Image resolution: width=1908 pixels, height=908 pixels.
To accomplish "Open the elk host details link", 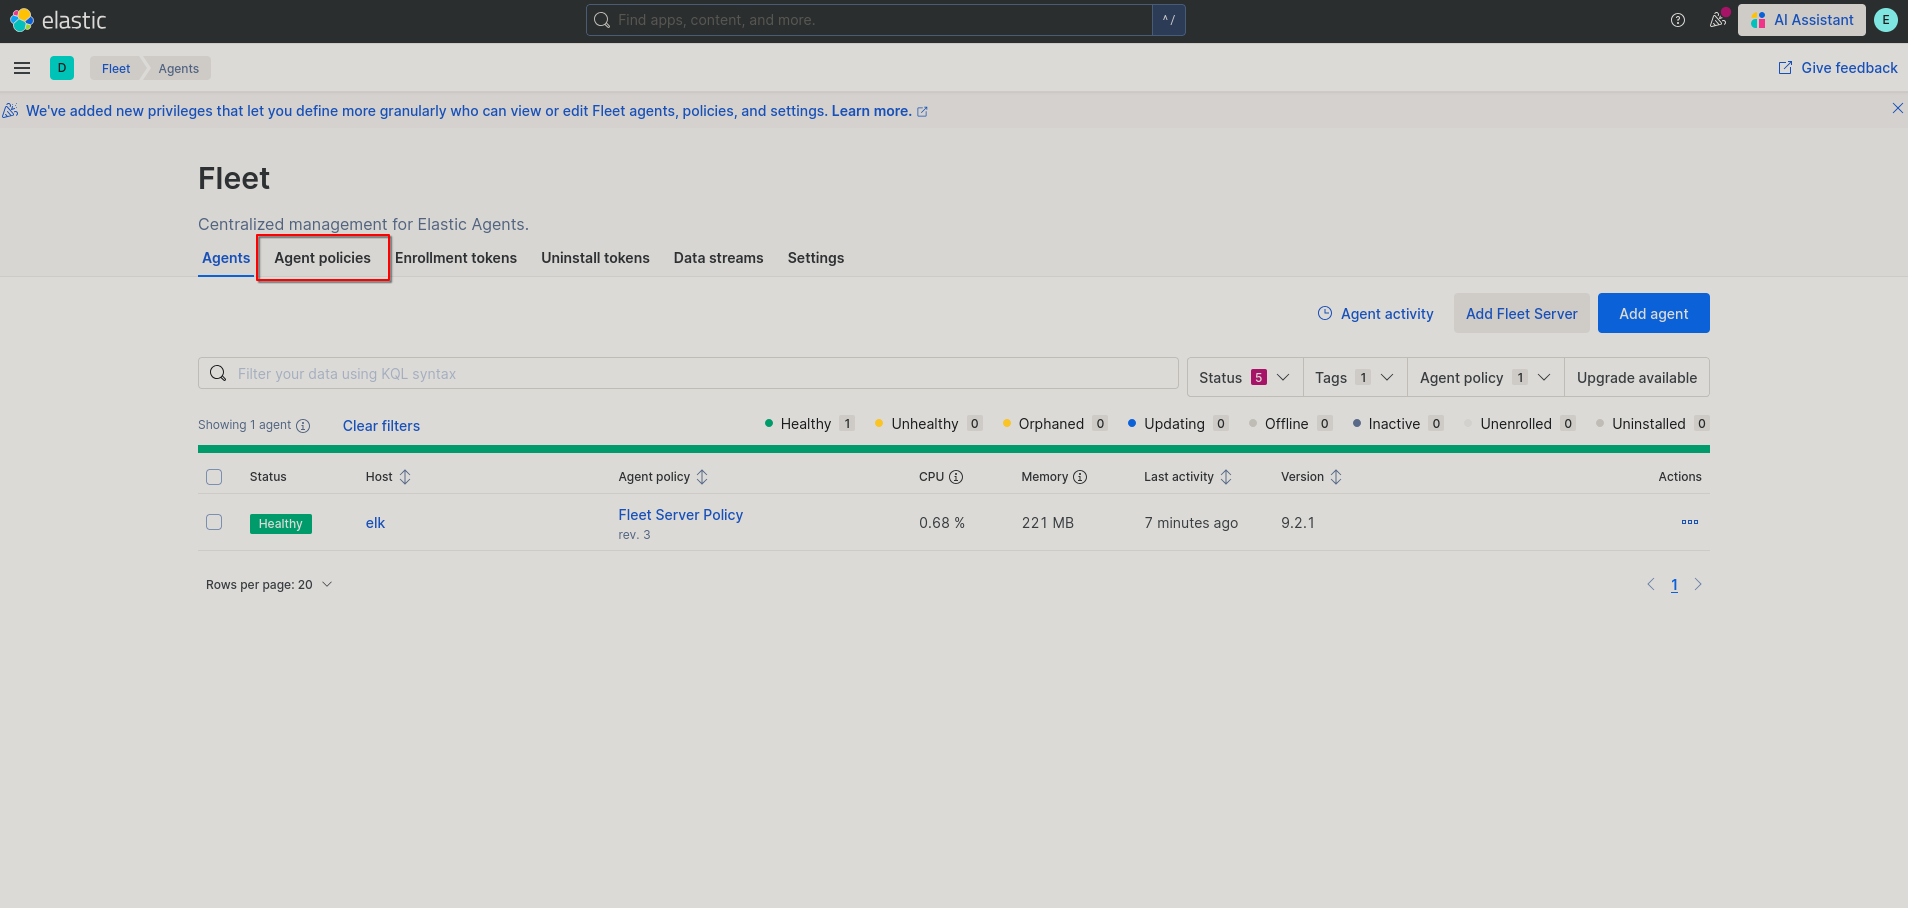I will click(x=375, y=523).
